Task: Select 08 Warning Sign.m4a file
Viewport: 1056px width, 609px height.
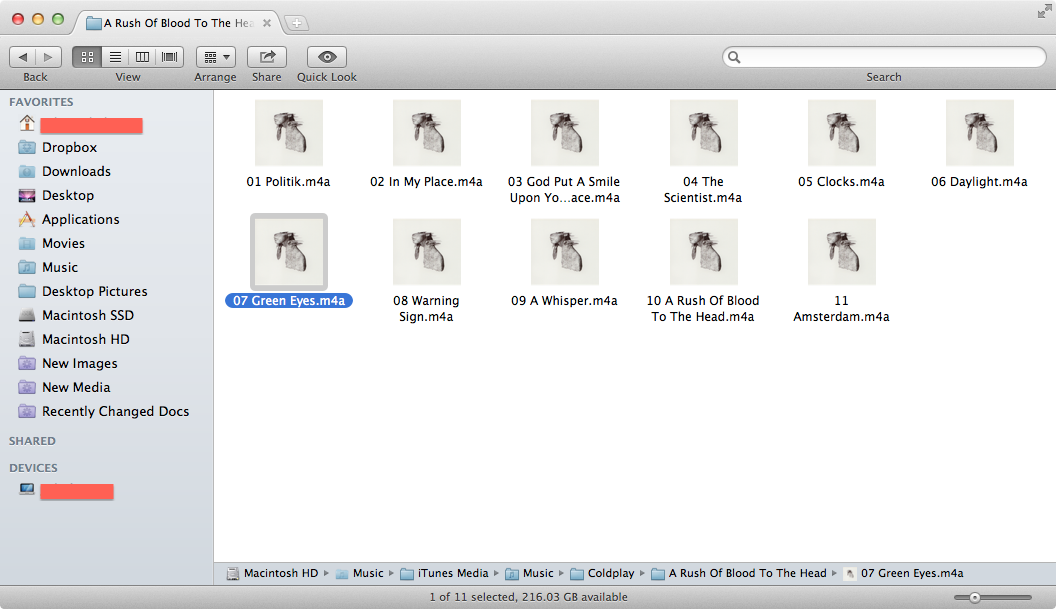Action: [x=427, y=252]
